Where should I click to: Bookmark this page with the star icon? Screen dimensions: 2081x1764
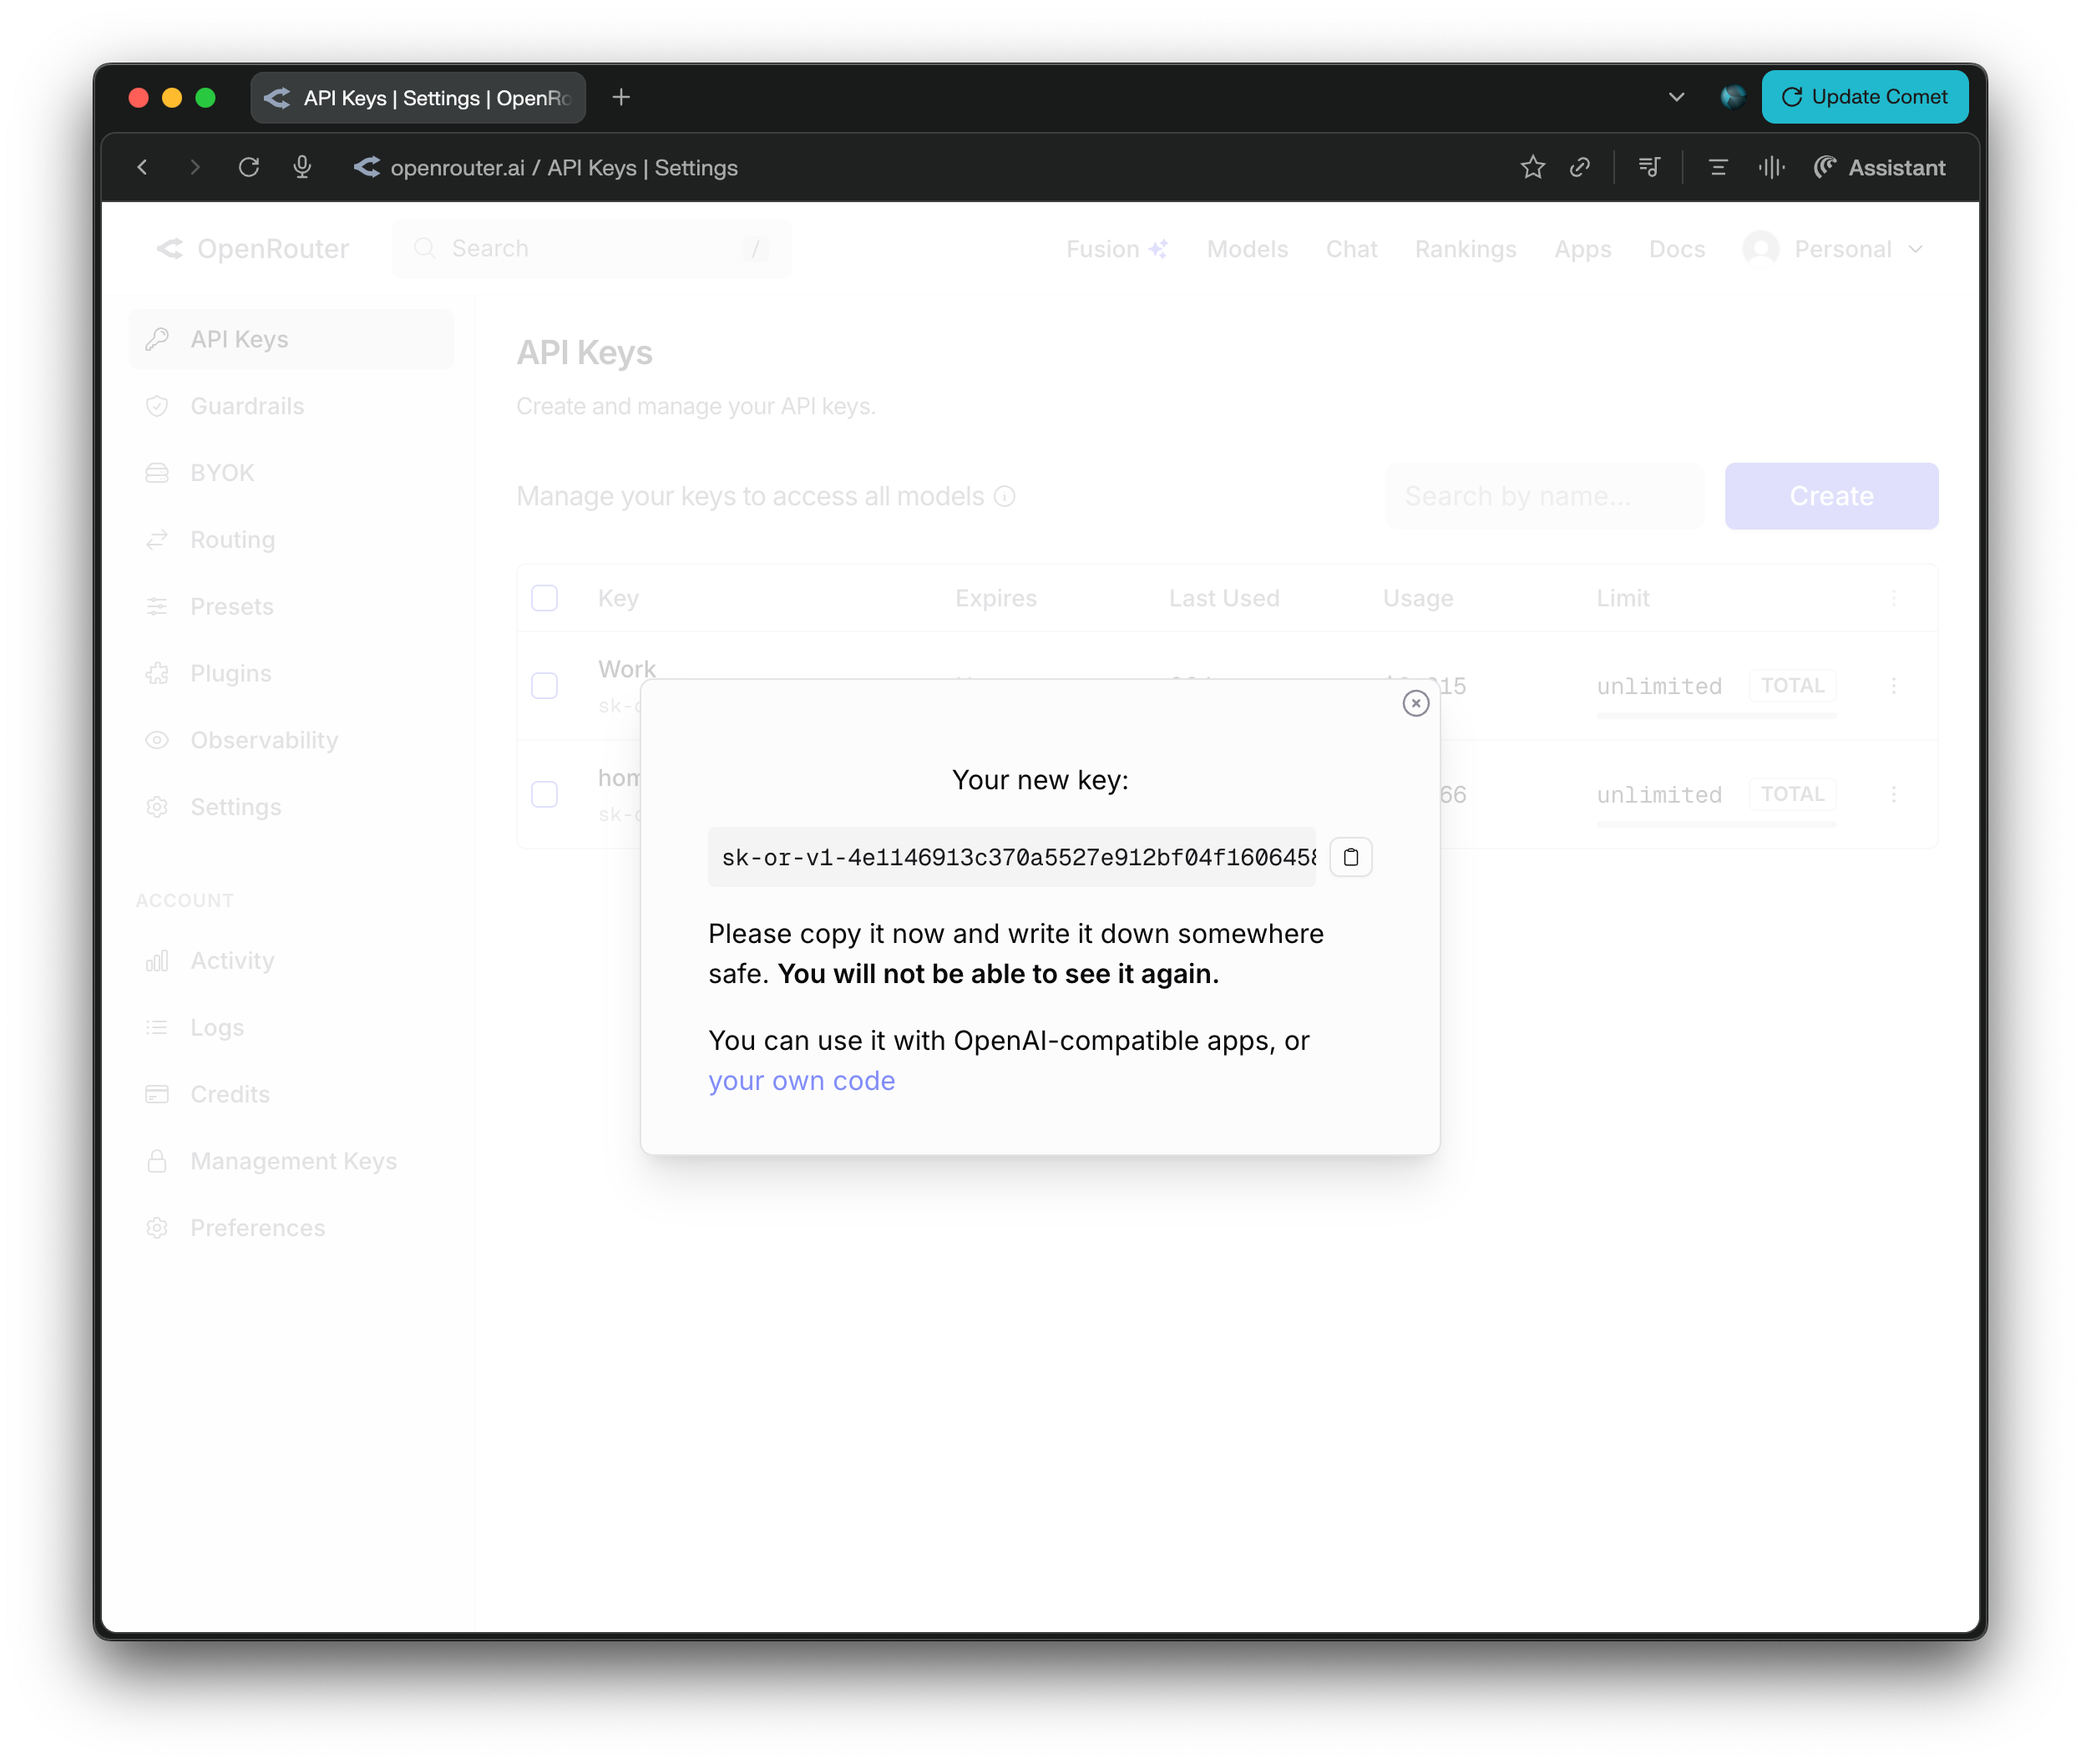pos(1532,167)
